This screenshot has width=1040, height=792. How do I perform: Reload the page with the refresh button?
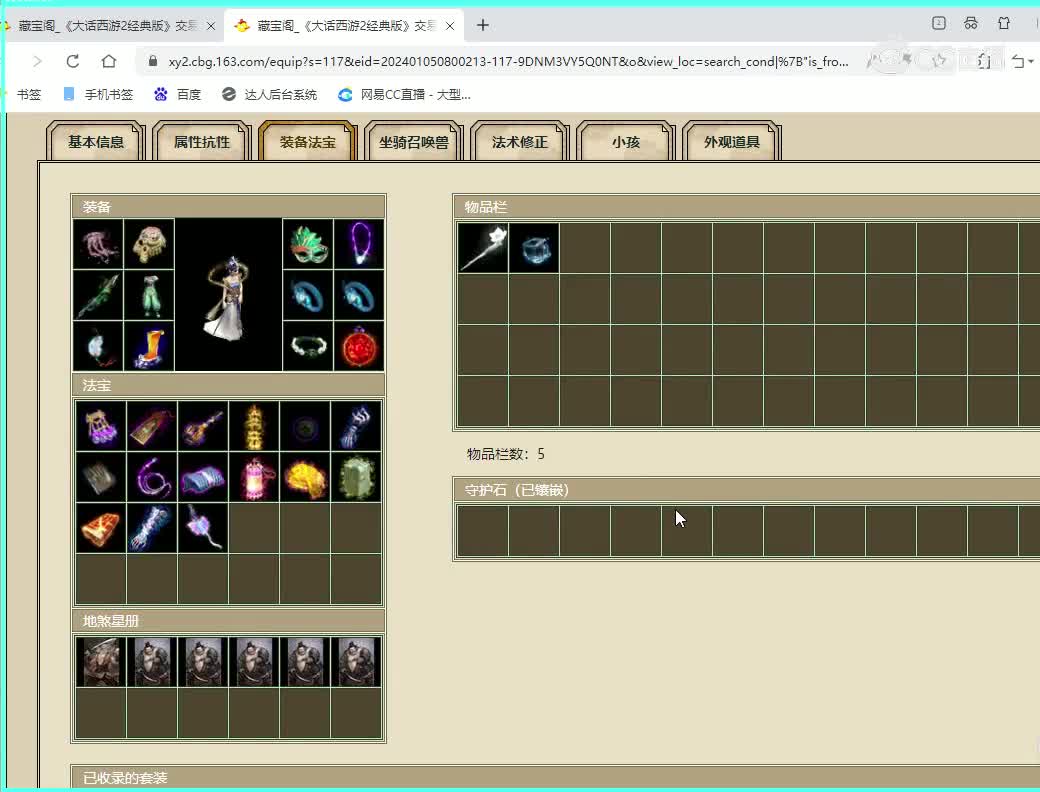73,62
